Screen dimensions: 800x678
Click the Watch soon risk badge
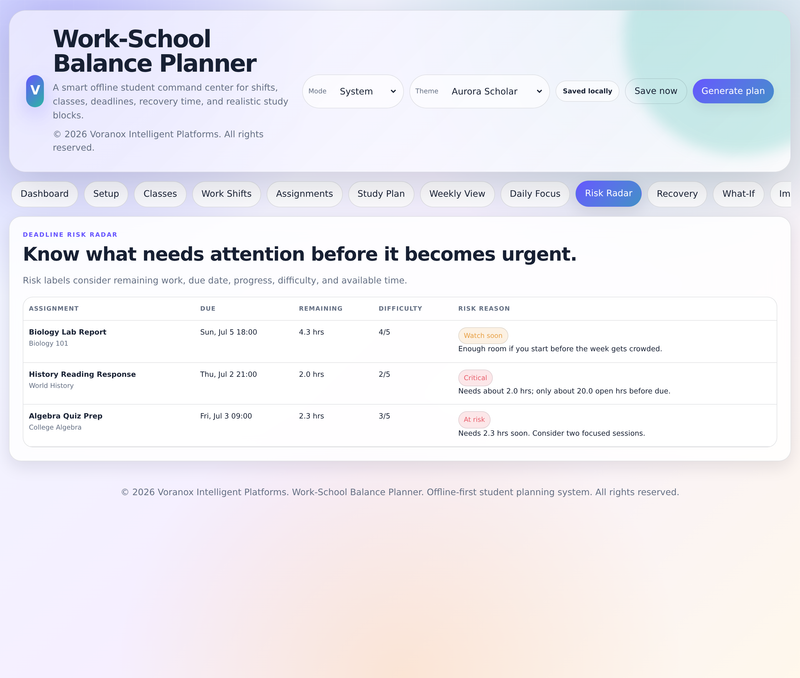click(x=483, y=336)
